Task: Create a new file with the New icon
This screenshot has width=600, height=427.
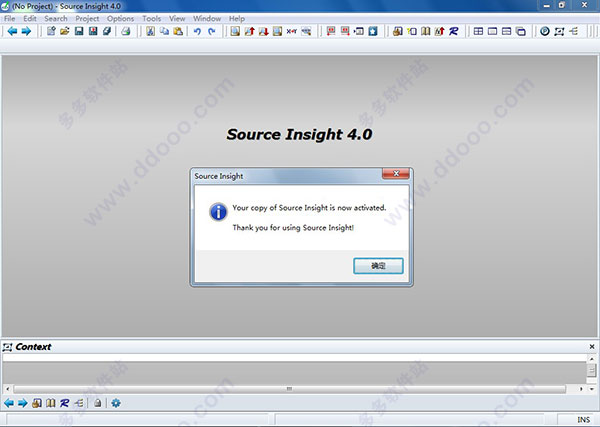Action: pyautogui.click(x=51, y=31)
